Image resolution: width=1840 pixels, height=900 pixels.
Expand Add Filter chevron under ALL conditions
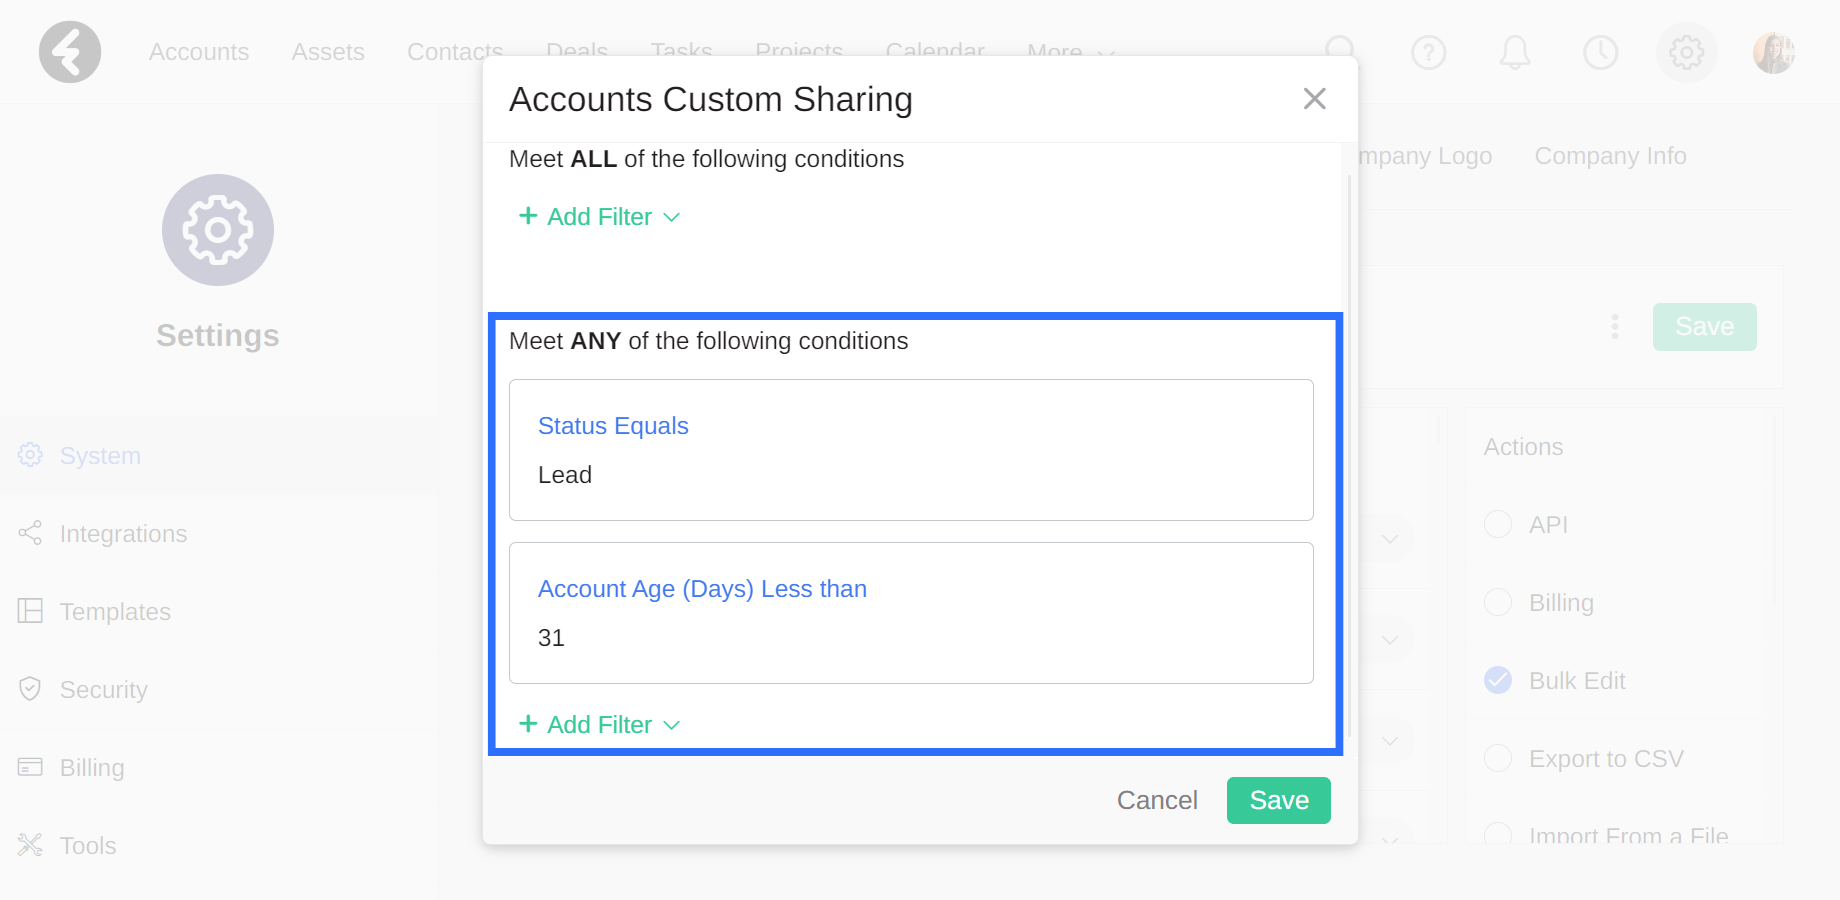point(672,217)
